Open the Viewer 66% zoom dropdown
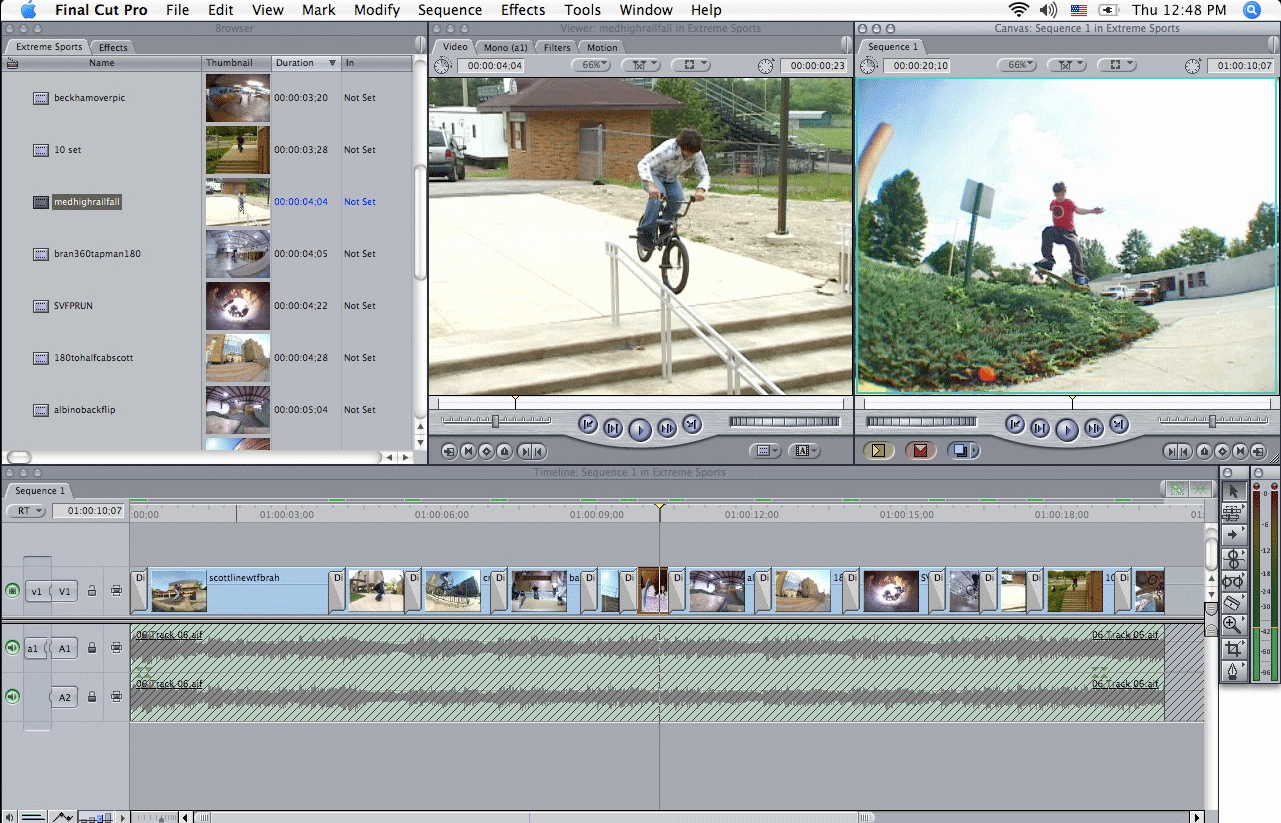This screenshot has width=1281, height=823. pos(591,65)
